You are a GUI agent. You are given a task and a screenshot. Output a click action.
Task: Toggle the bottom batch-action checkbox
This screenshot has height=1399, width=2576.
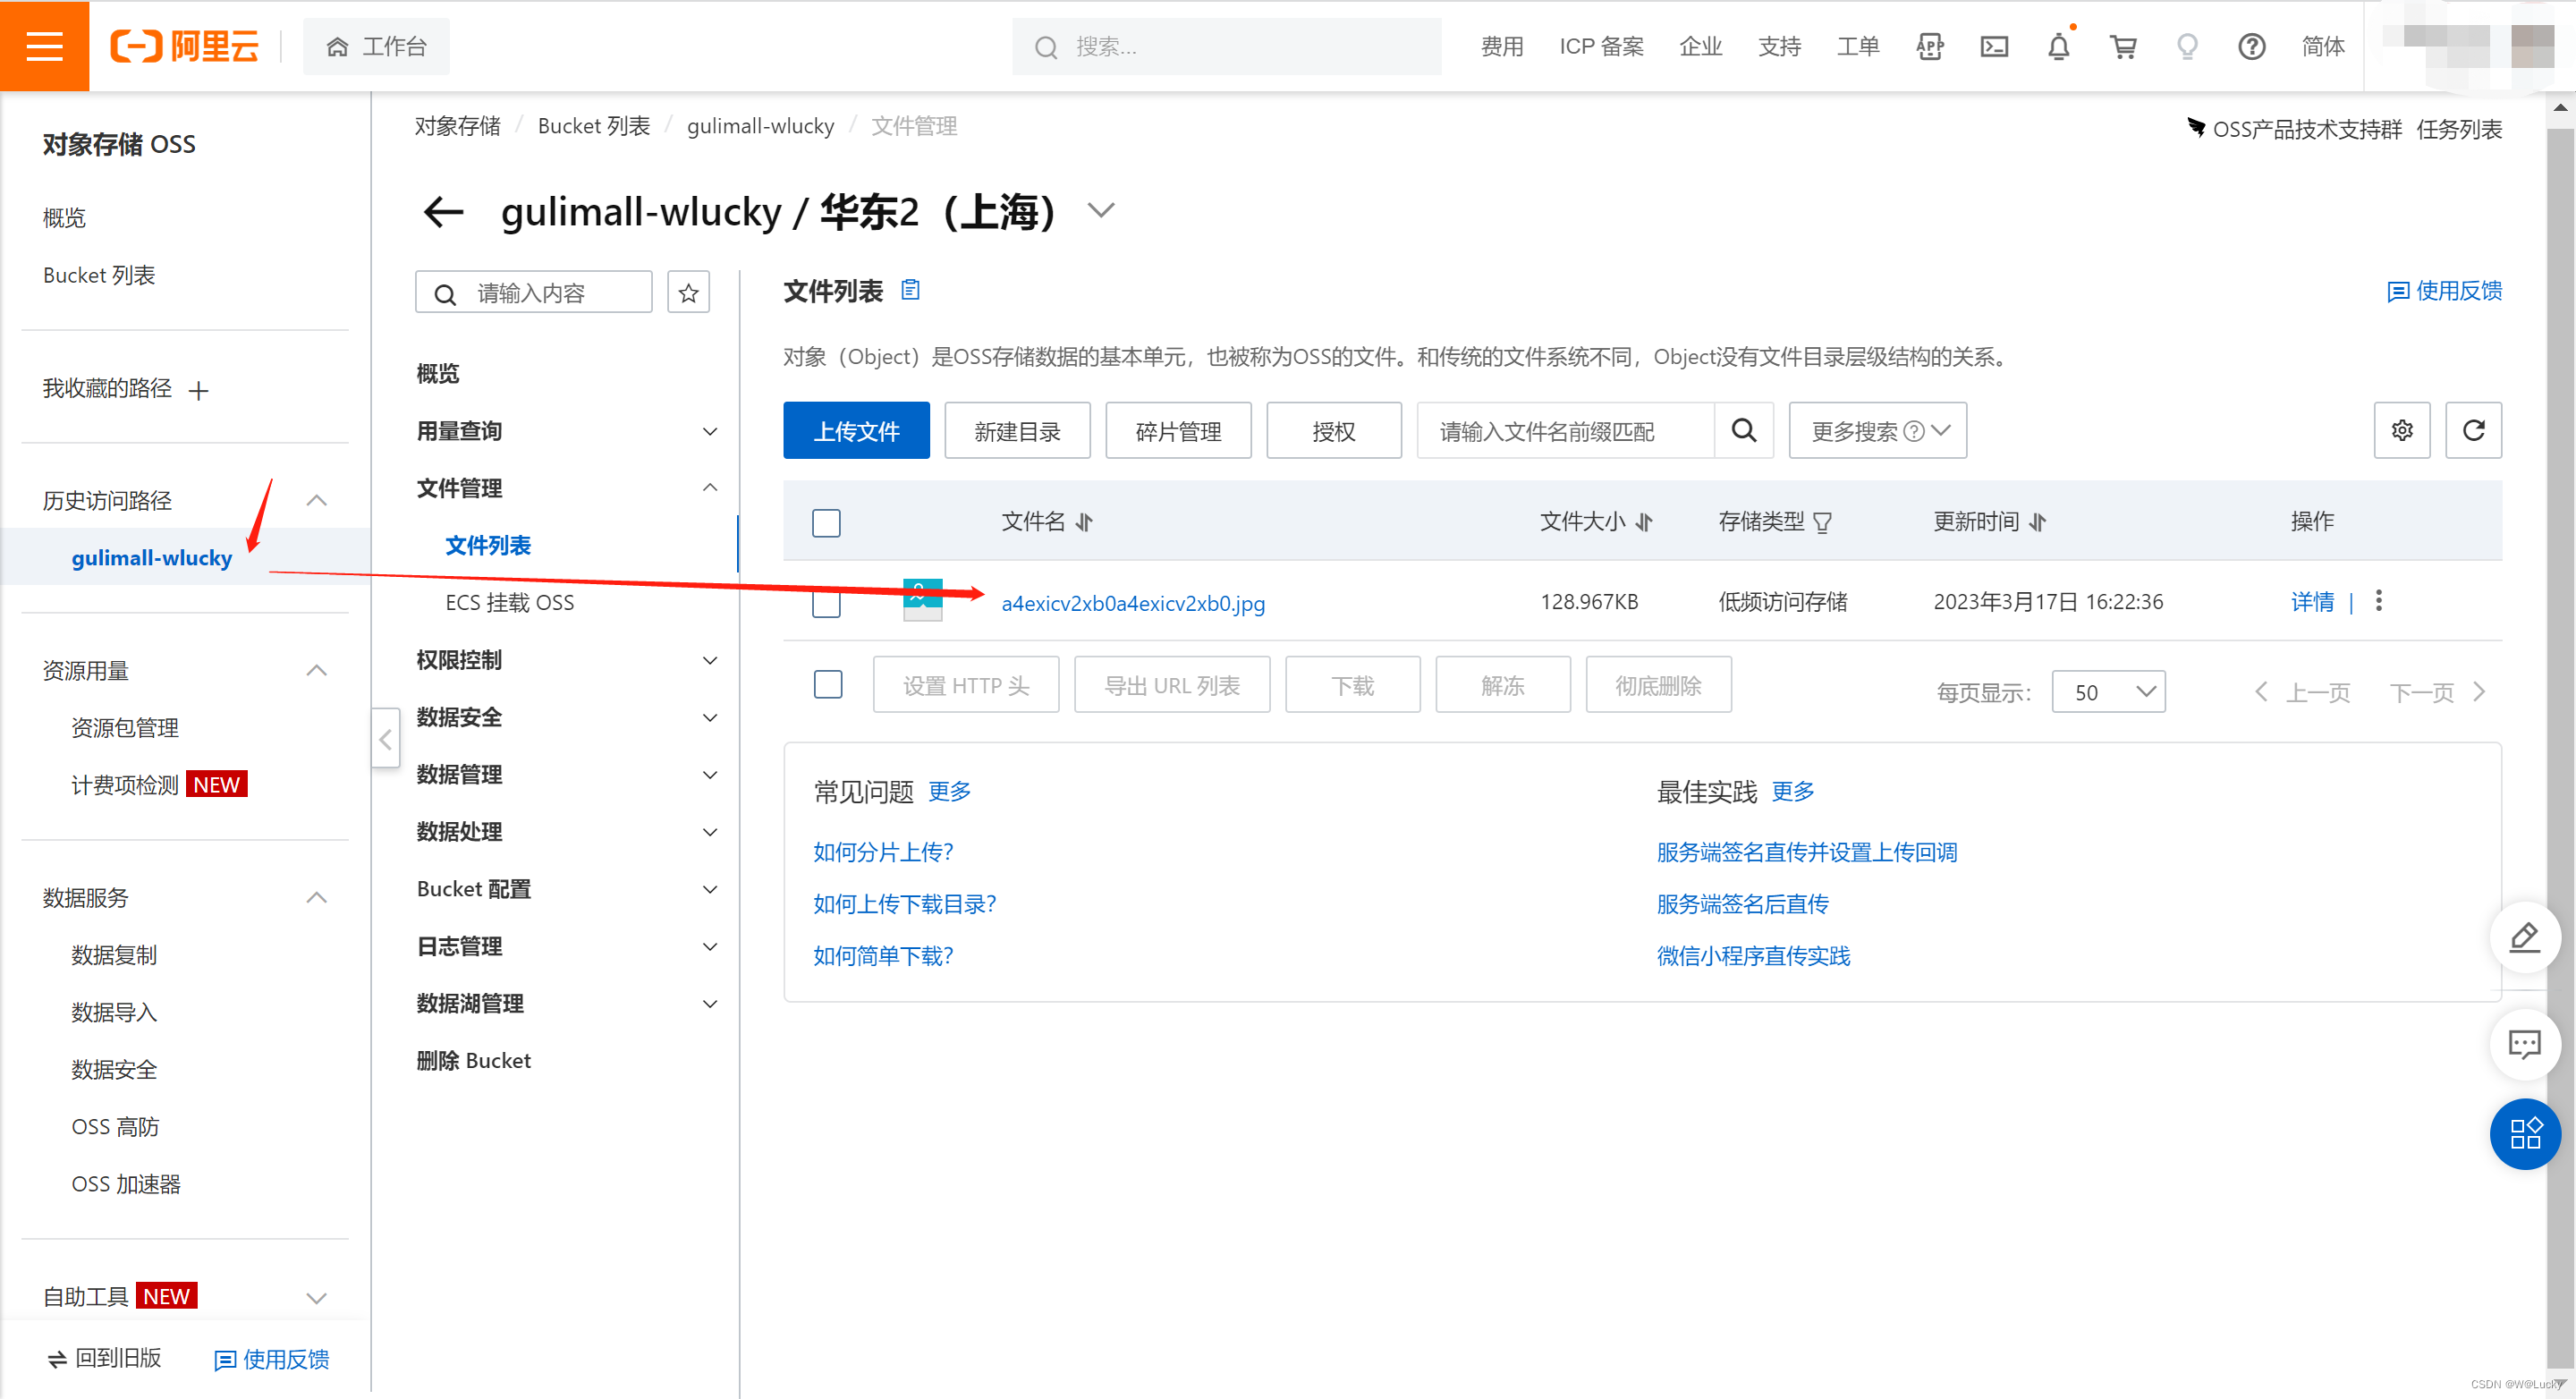[828, 685]
